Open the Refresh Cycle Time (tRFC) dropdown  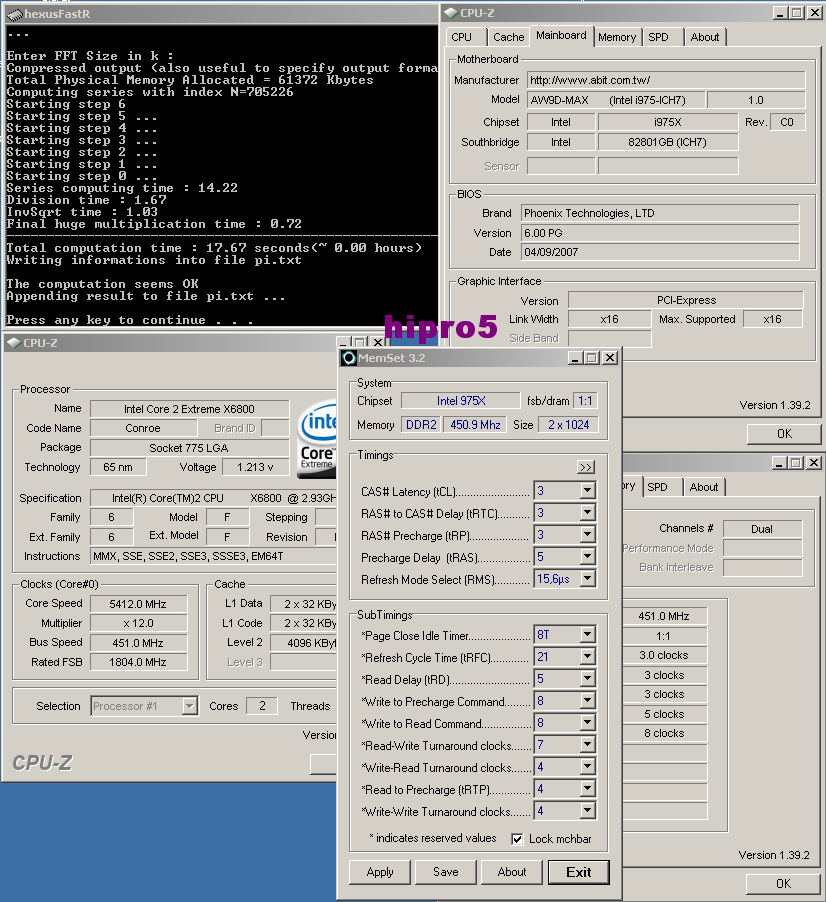587,656
